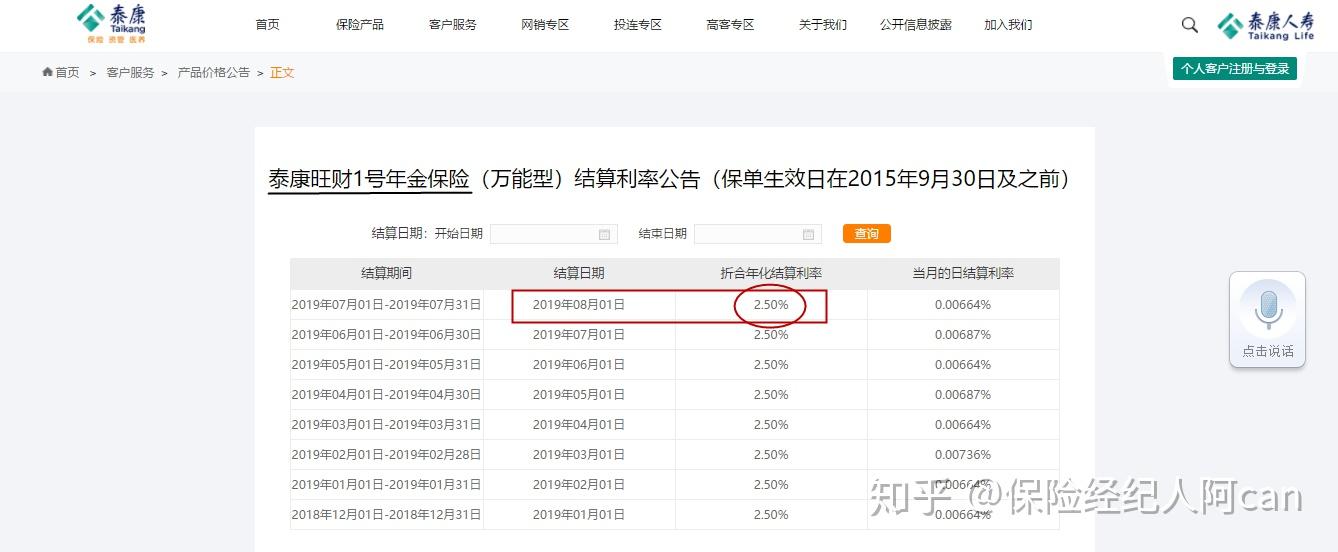Viewport: 1338px width, 552px height.
Task: Click 结算日期 column header
Action: pos(579,273)
